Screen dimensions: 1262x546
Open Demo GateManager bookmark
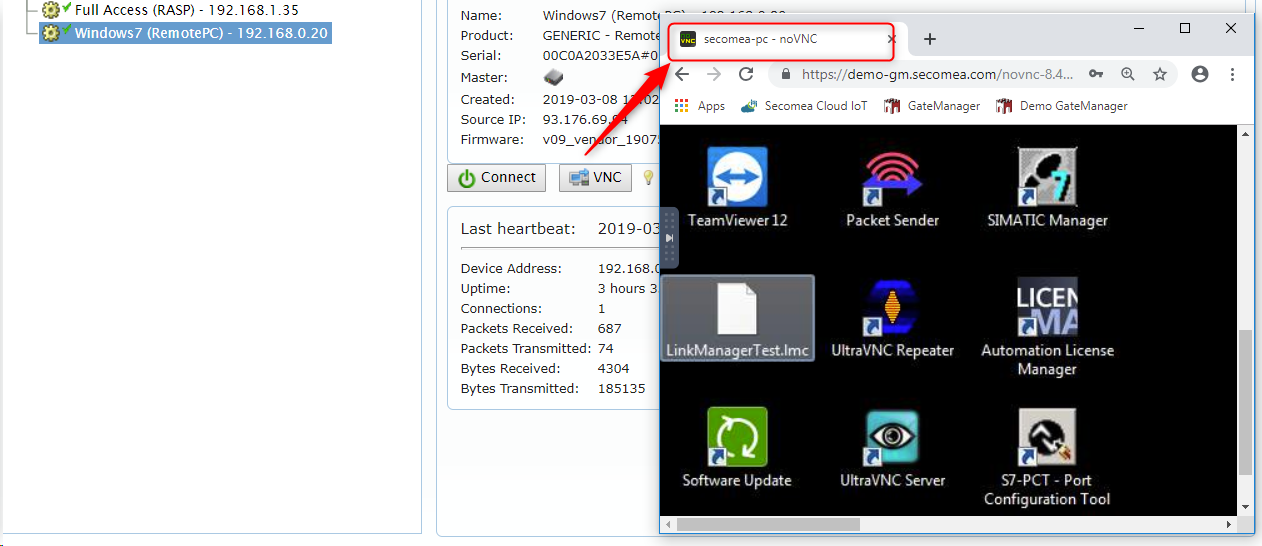coord(1061,106)
